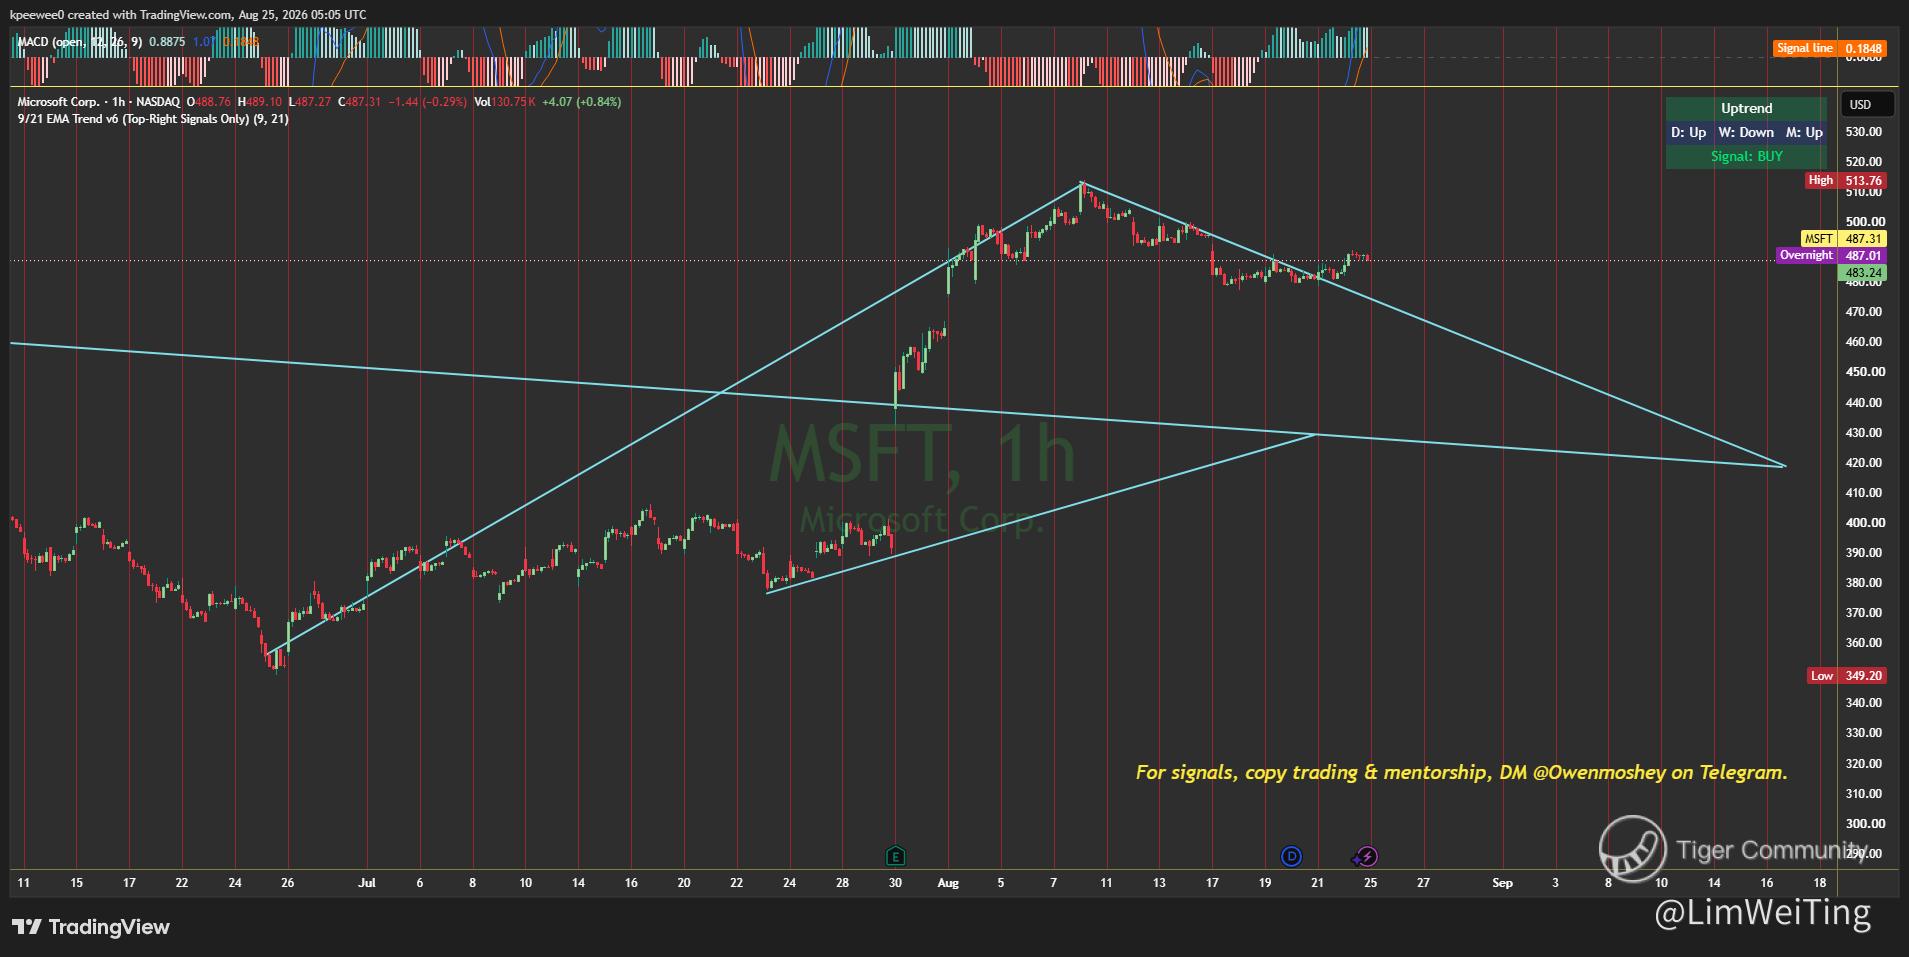Select the purple Overnight 487.01 label
Image resolution: width=1909 pixels, height=957 pixels.
coord(1831,256)
